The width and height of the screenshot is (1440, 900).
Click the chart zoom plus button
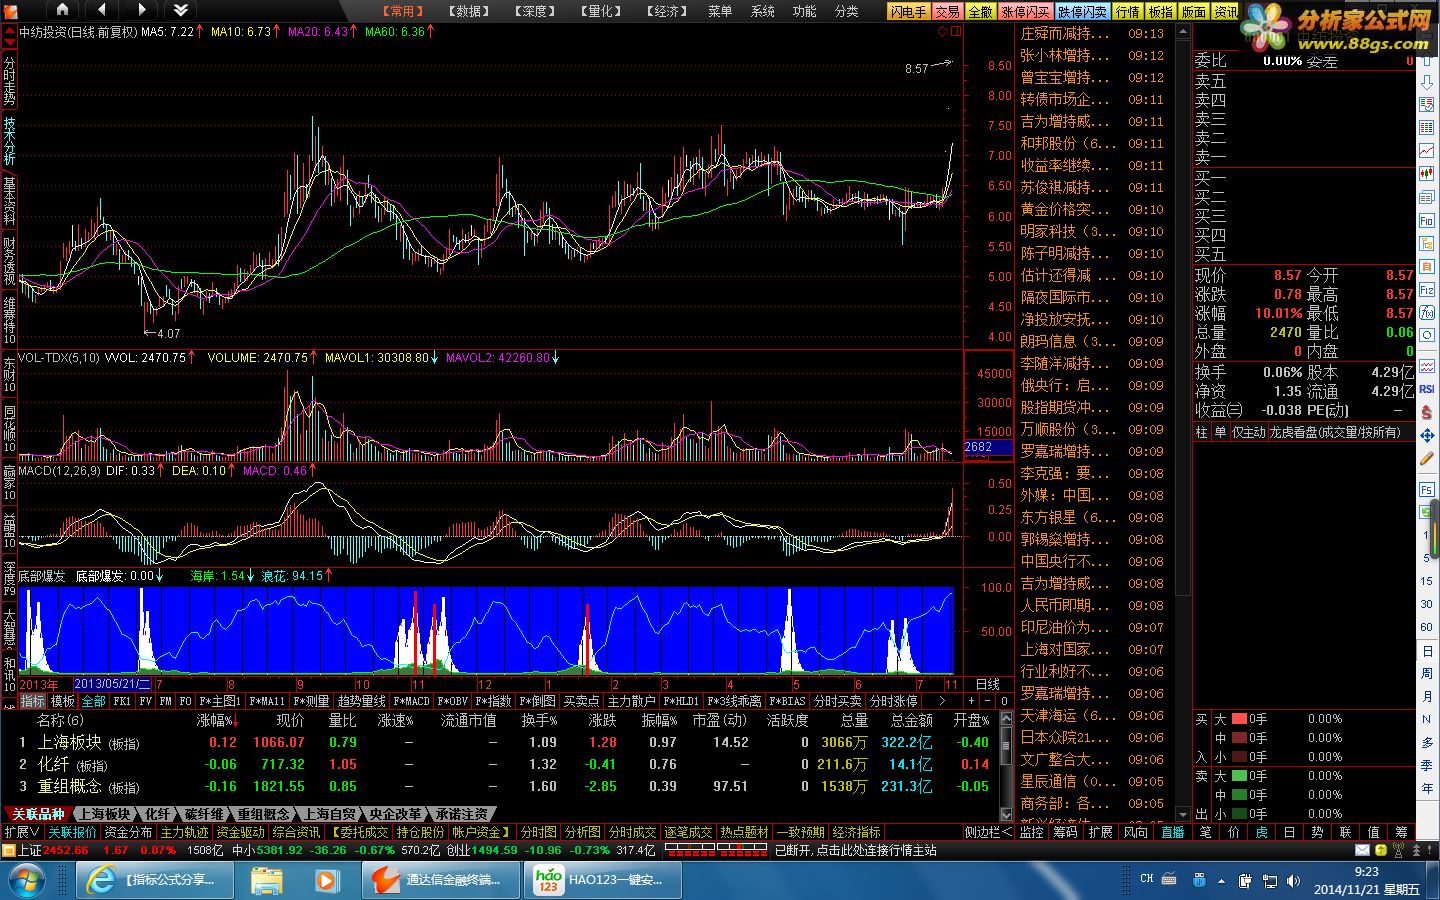971,701
